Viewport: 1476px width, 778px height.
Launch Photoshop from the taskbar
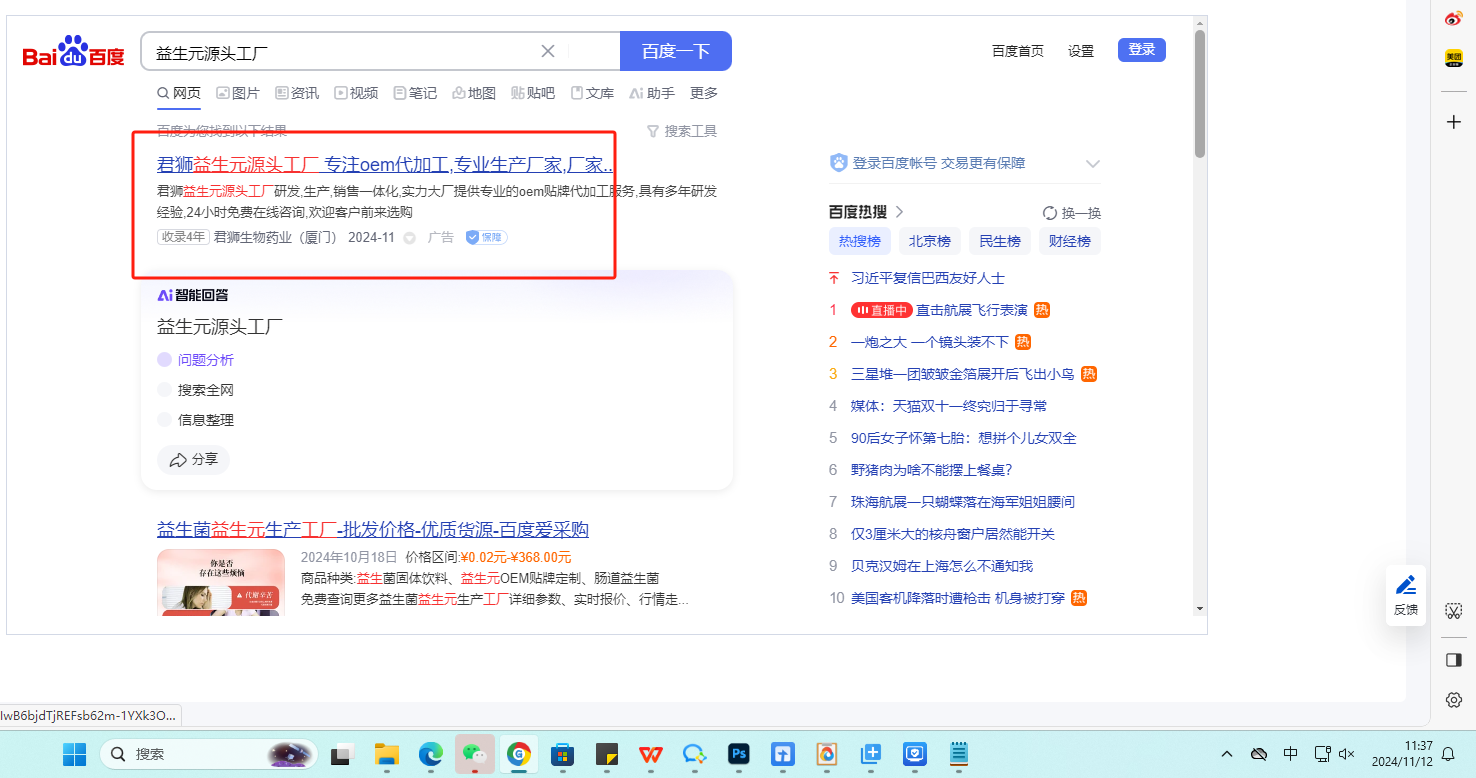pyautogui.click(x=739, y=754)
